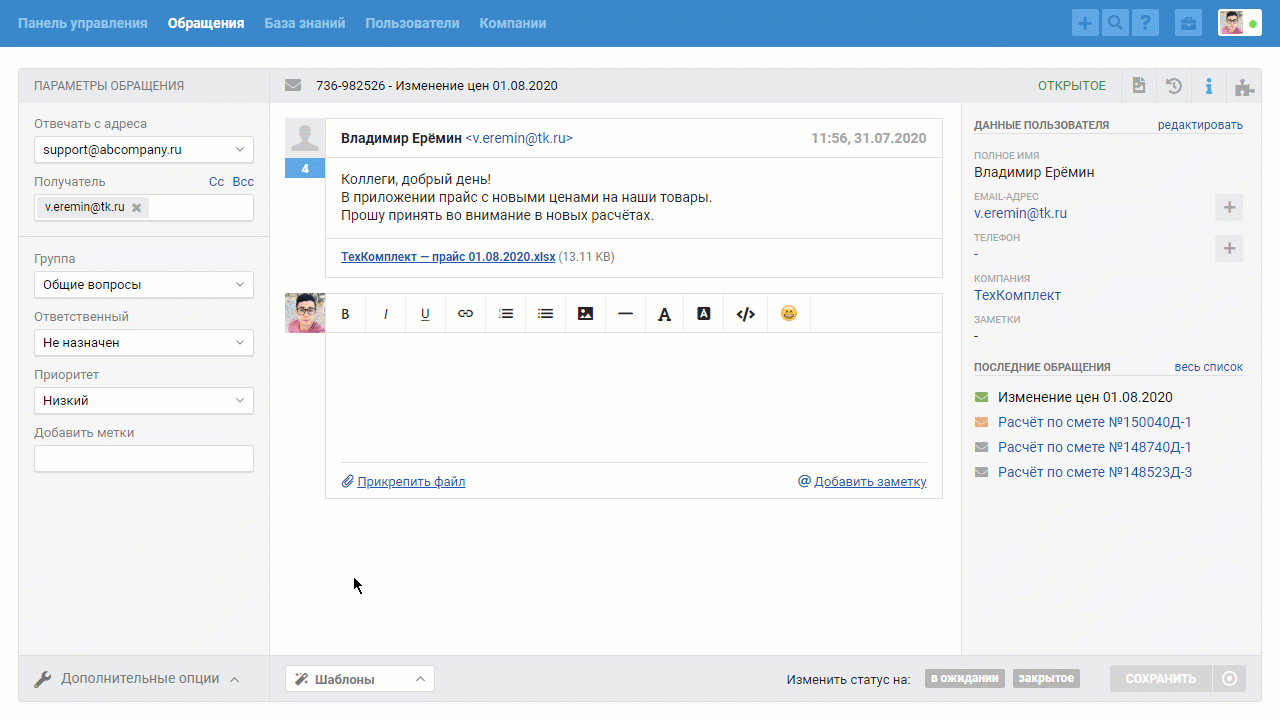Insert a bulleted list
Image resolution: width=1280 pixels, height=720 pixels.
[545, 313]
